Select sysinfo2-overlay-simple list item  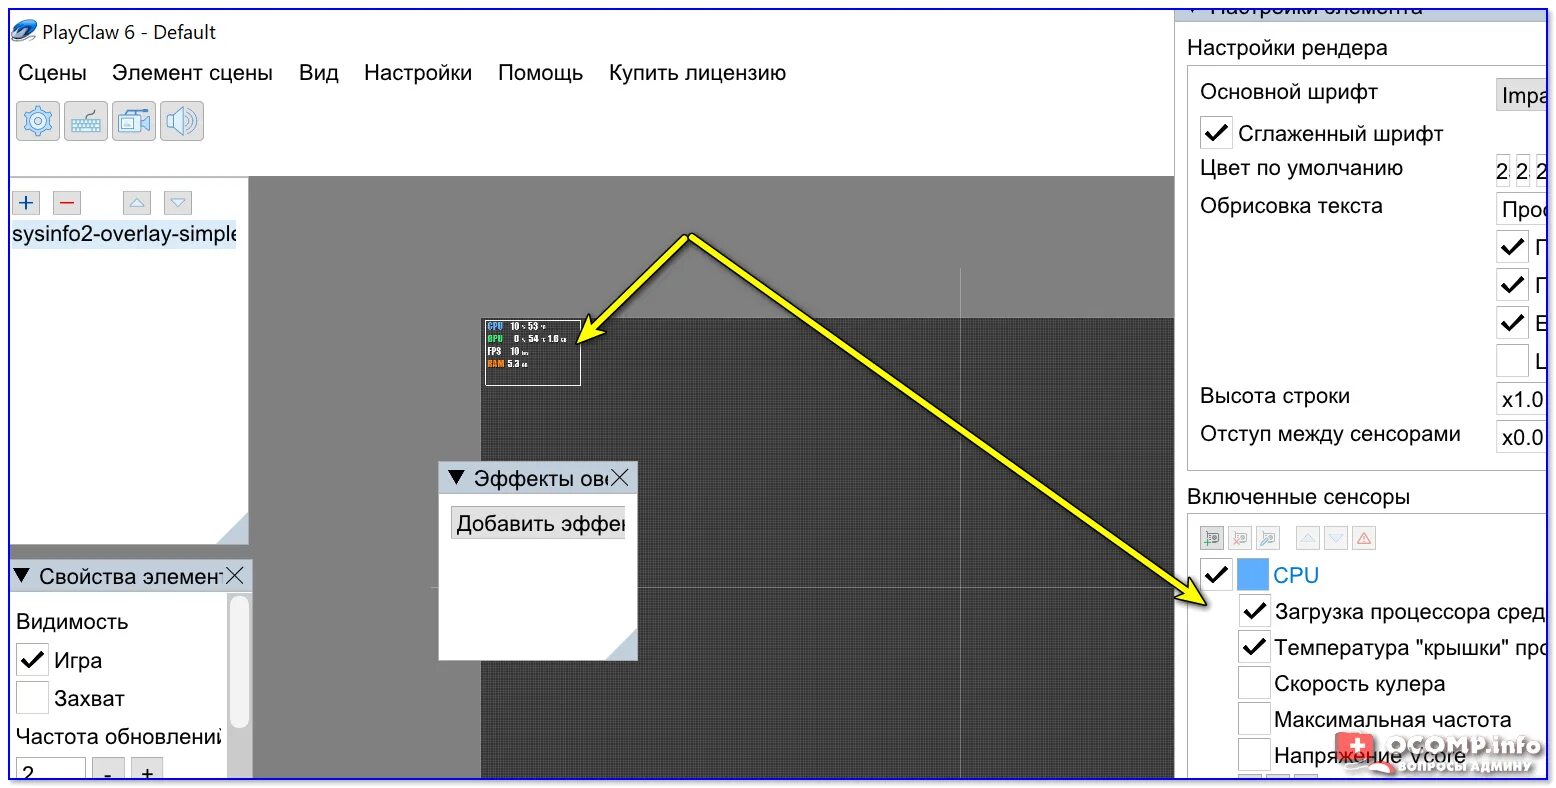click(x=124, y=234)
